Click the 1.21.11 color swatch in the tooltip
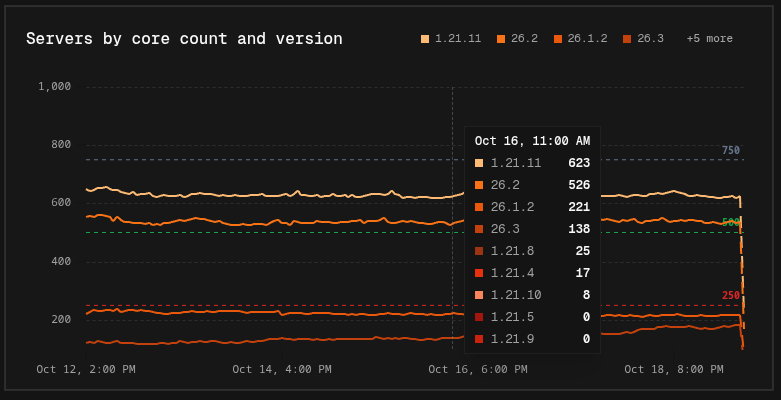781x400 pixels. tap(479, 163)
